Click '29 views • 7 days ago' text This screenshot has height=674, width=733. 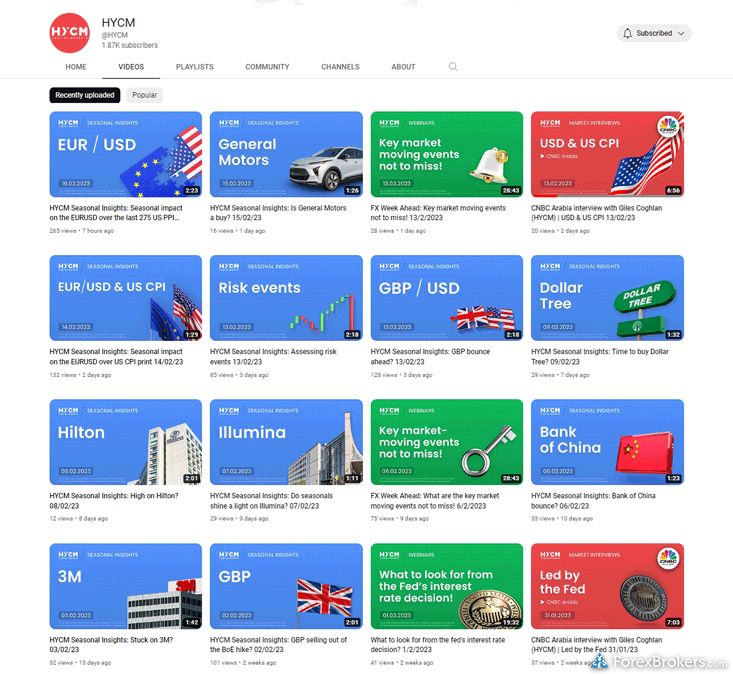tap(560, 375)
